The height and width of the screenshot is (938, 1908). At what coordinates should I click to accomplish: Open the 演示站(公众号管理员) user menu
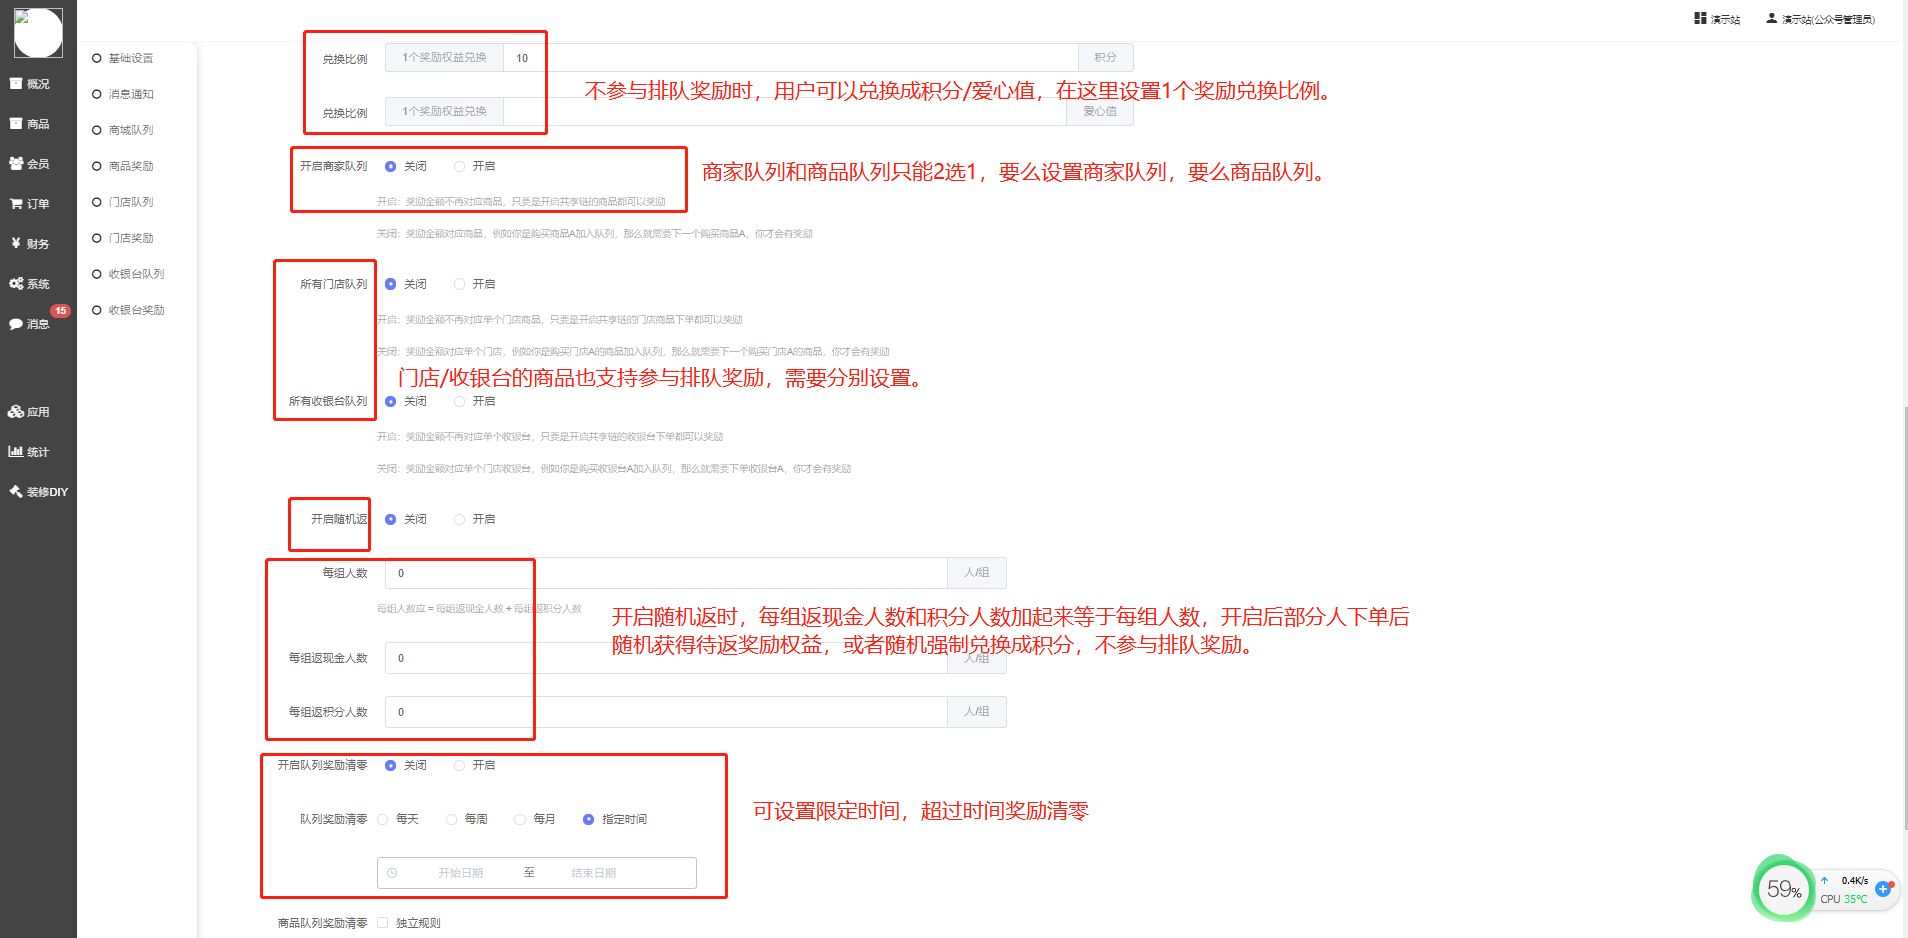coord(1820,19)
